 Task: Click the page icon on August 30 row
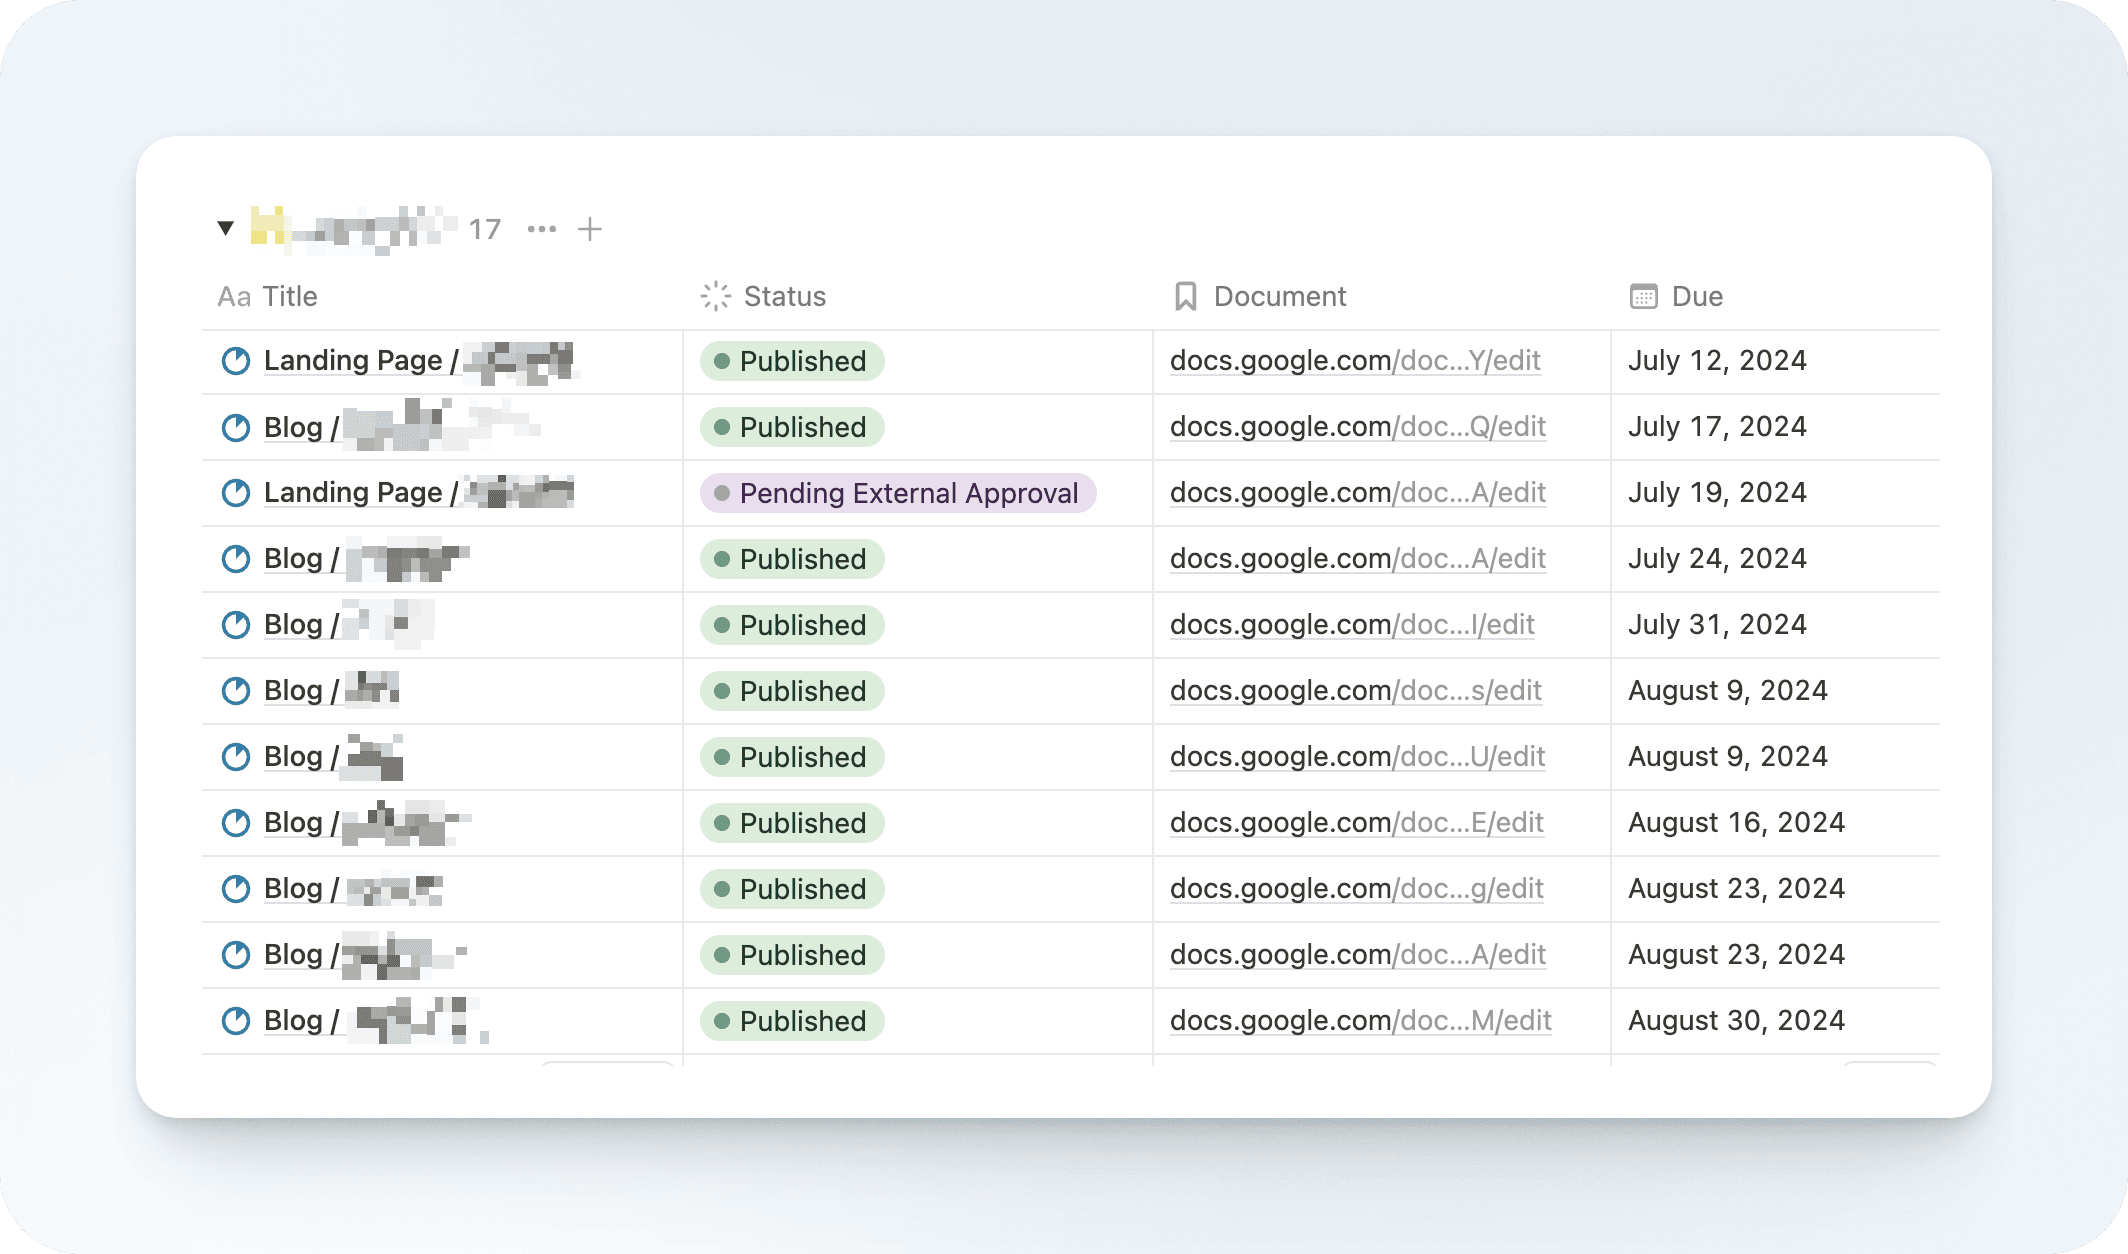(x=236, y=1021)
